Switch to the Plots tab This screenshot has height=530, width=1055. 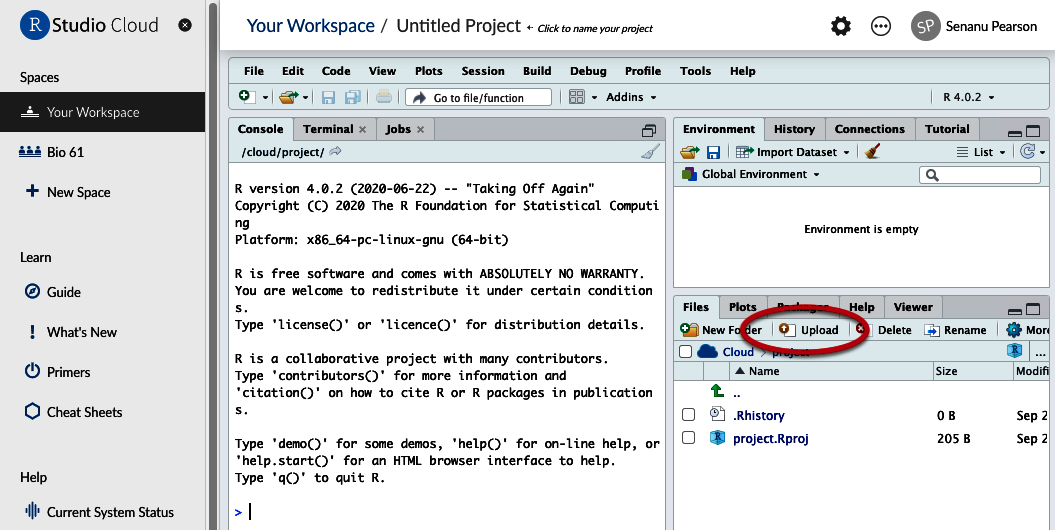[742, 307]
